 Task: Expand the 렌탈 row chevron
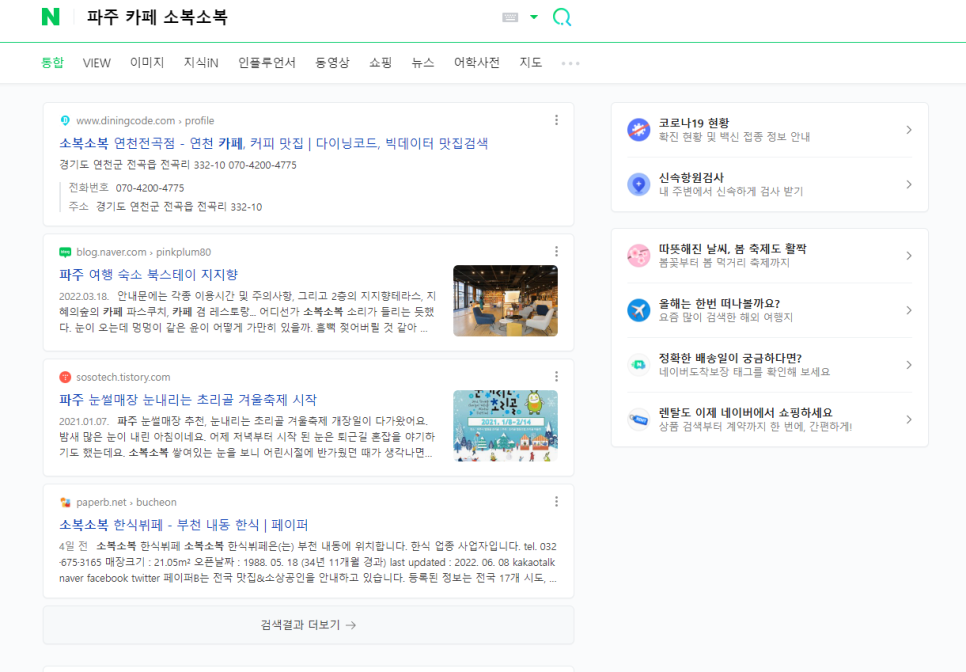click(909, 419)
